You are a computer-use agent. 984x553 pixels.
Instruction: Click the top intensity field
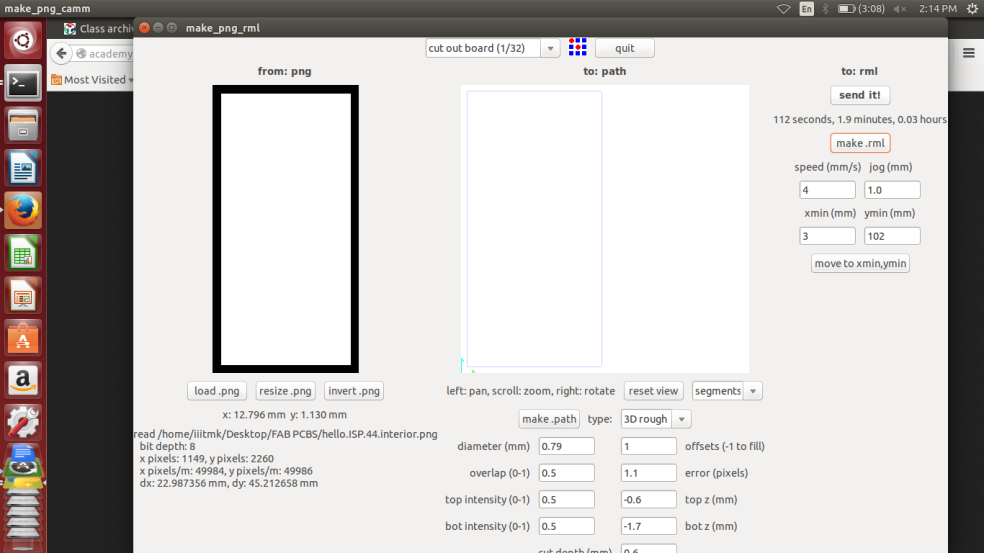point(567,500)
